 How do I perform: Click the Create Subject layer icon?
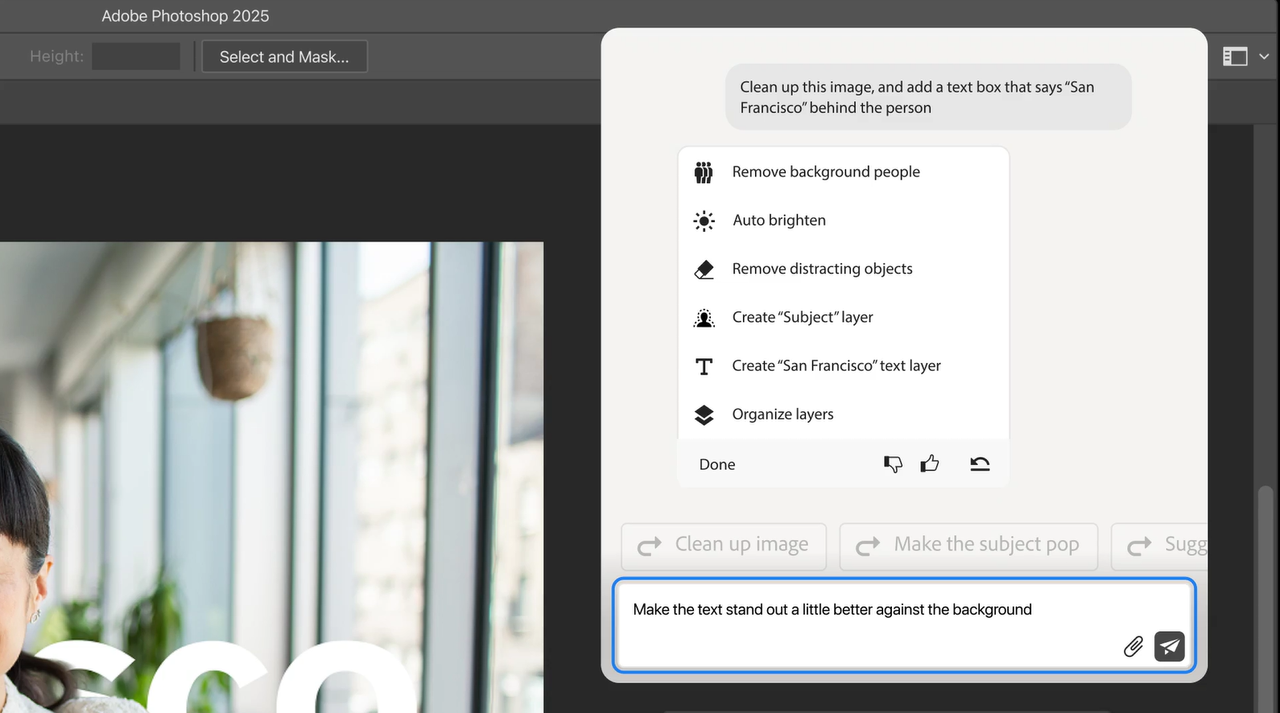704,318
